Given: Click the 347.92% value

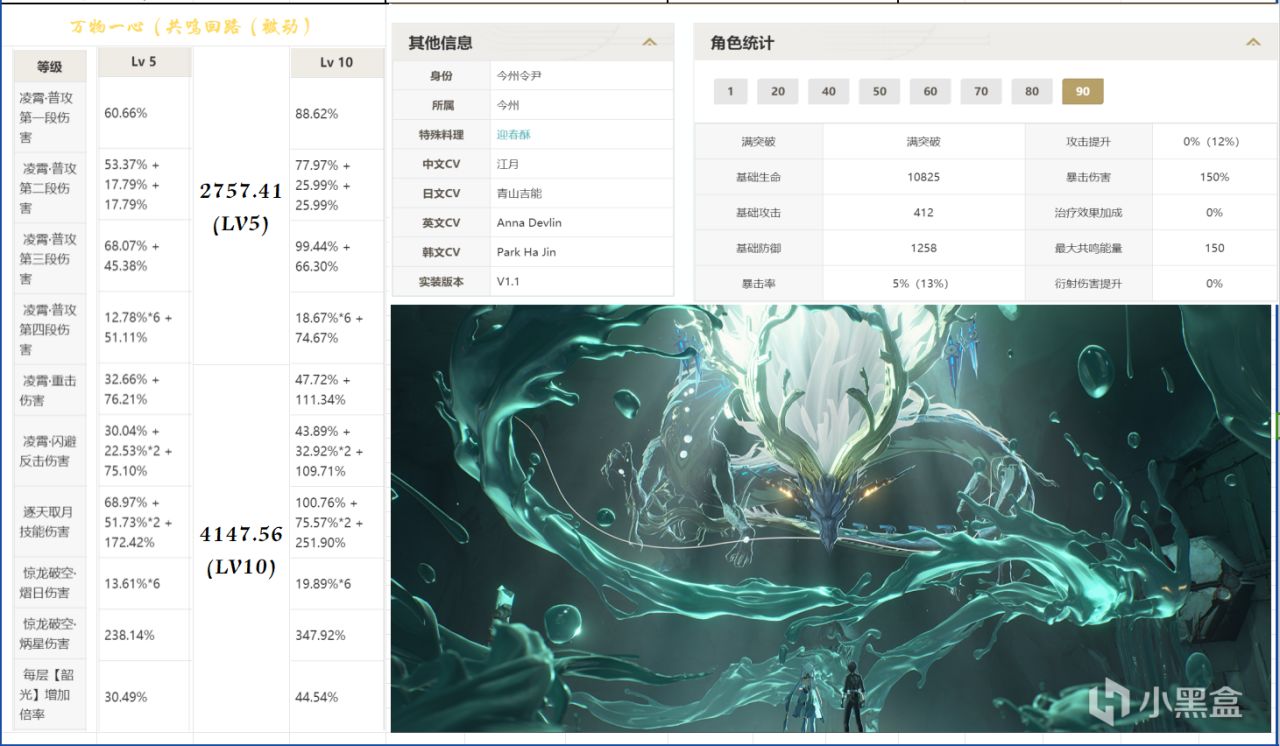Looking at the screenshot, I should click(321, 635).
